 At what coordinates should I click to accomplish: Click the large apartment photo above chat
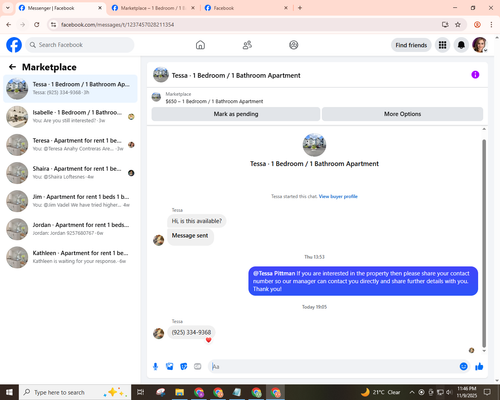(314, 145)
